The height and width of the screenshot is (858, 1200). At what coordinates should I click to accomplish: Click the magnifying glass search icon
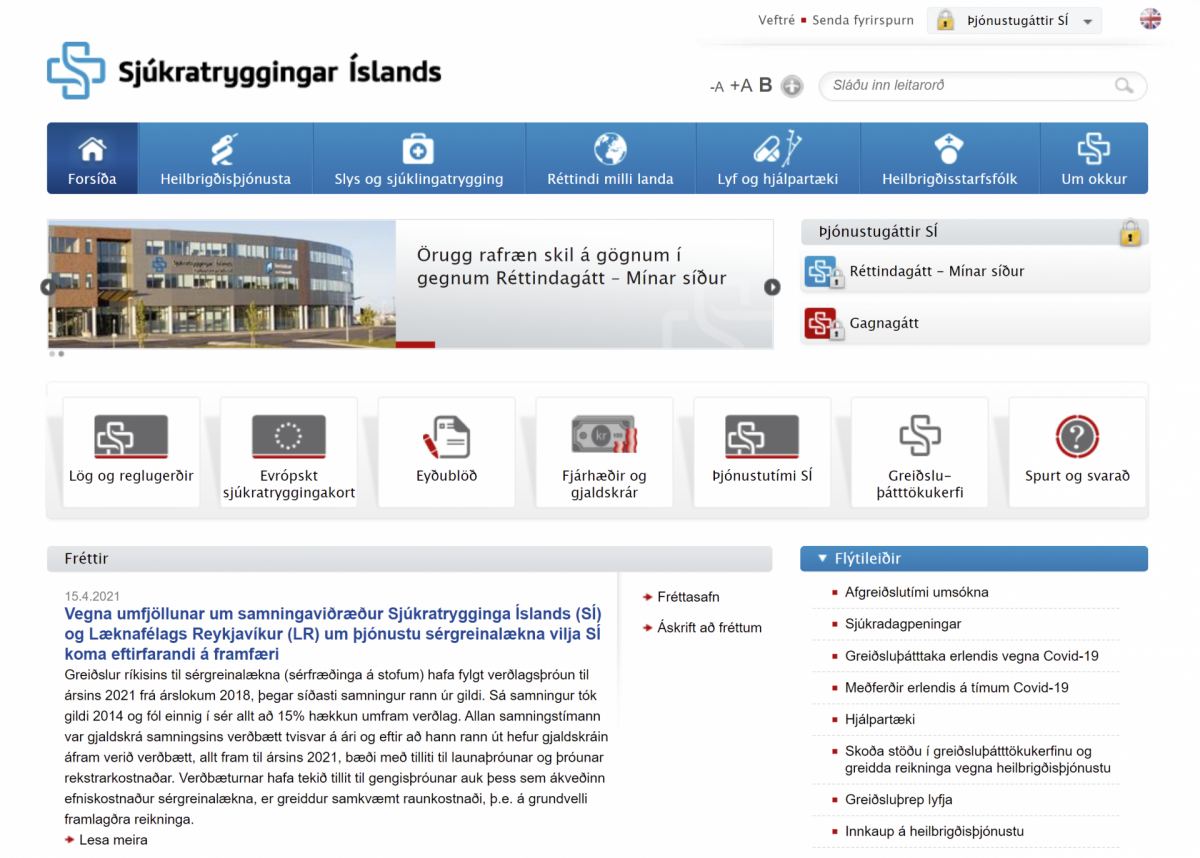pyautogui.click(x=1124, y=86)
